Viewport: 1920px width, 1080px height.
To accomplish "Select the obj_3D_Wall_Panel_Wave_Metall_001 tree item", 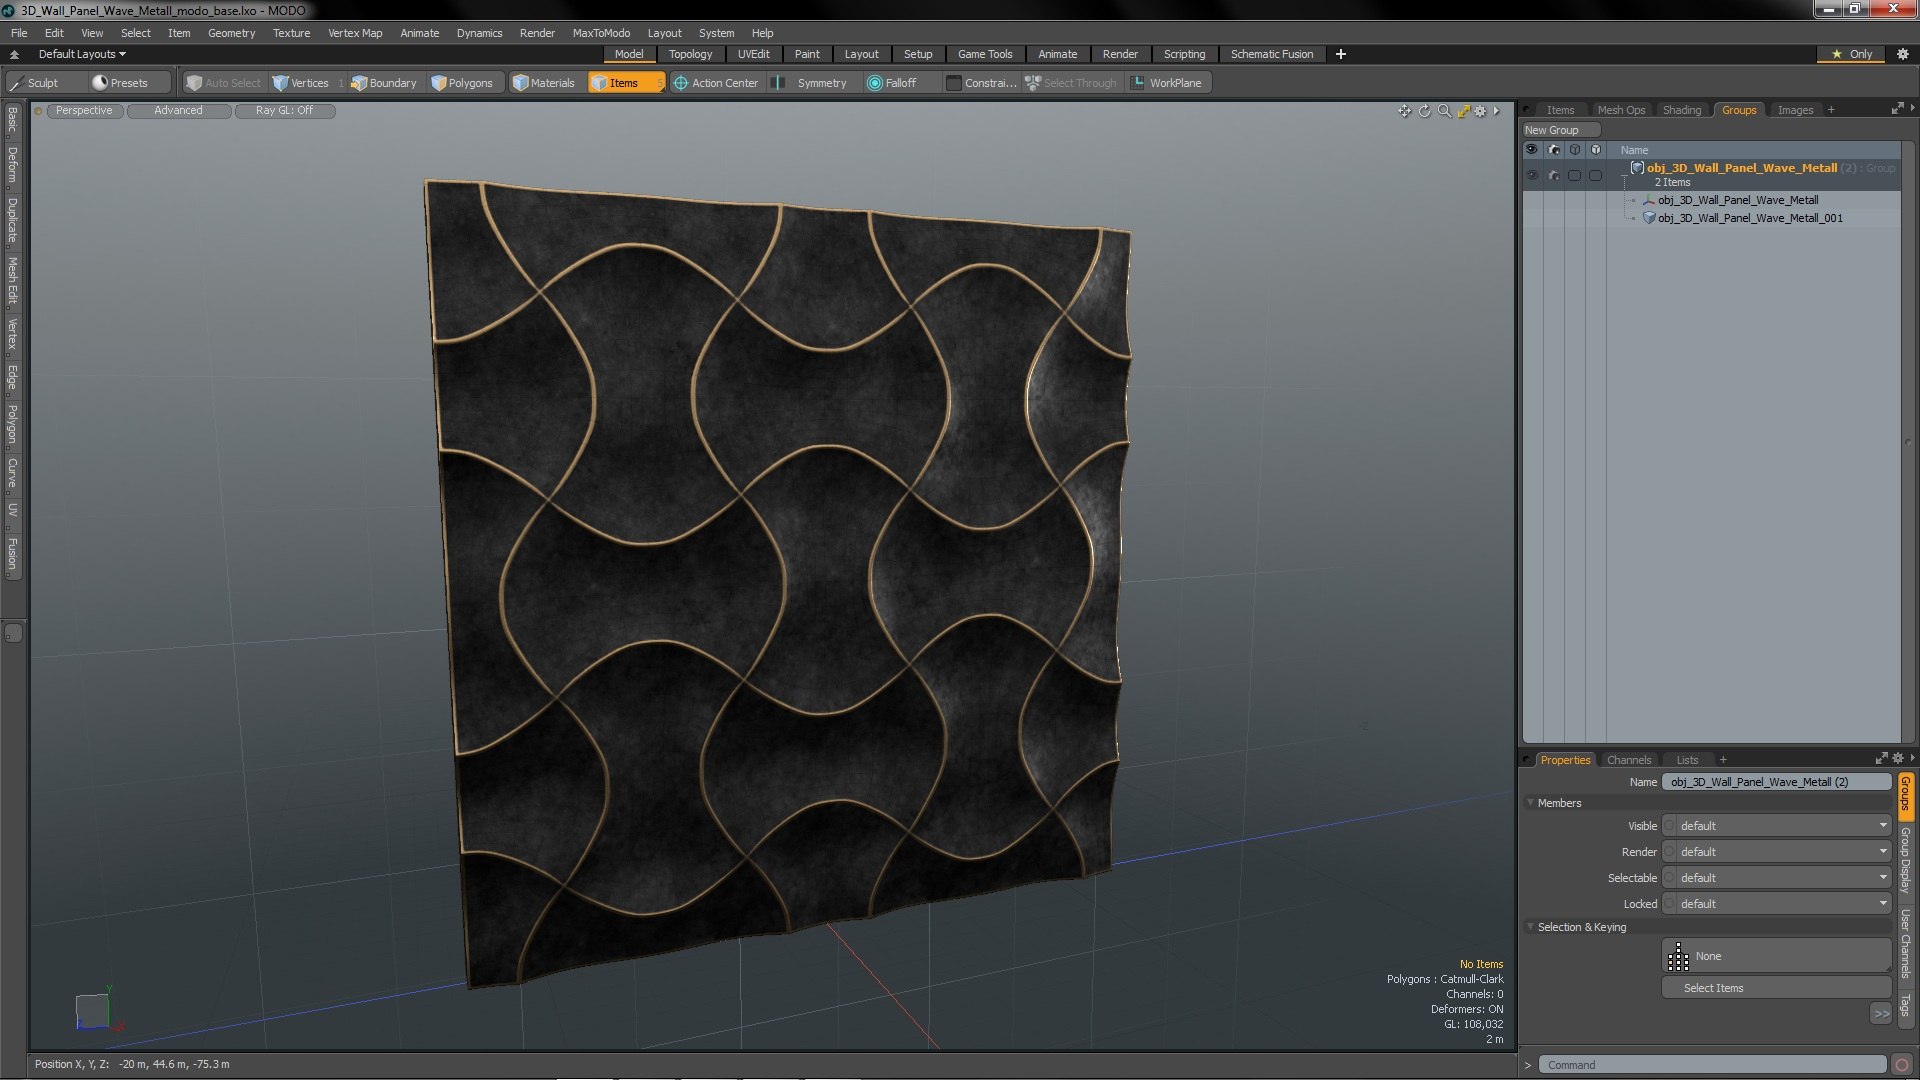I will (1749, 218).
